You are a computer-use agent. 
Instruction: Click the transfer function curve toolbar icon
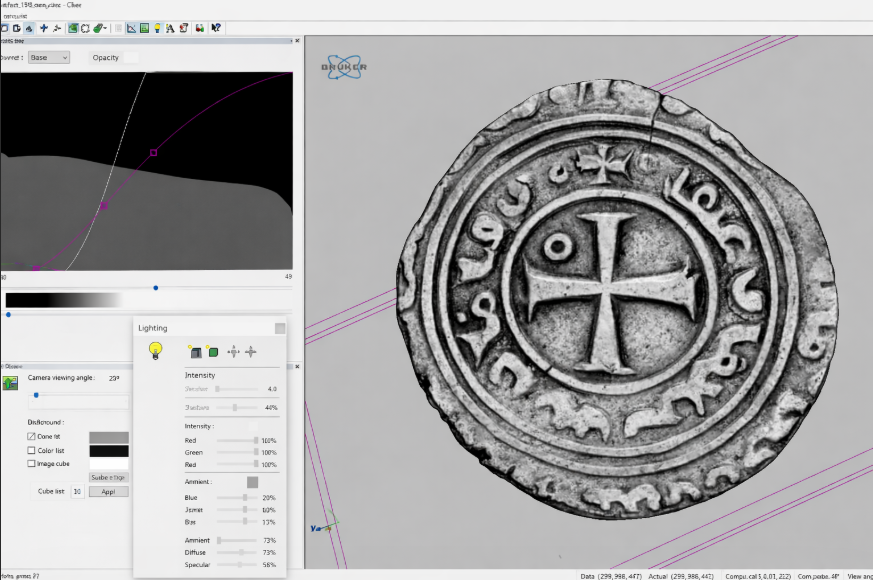pos(131,28)
